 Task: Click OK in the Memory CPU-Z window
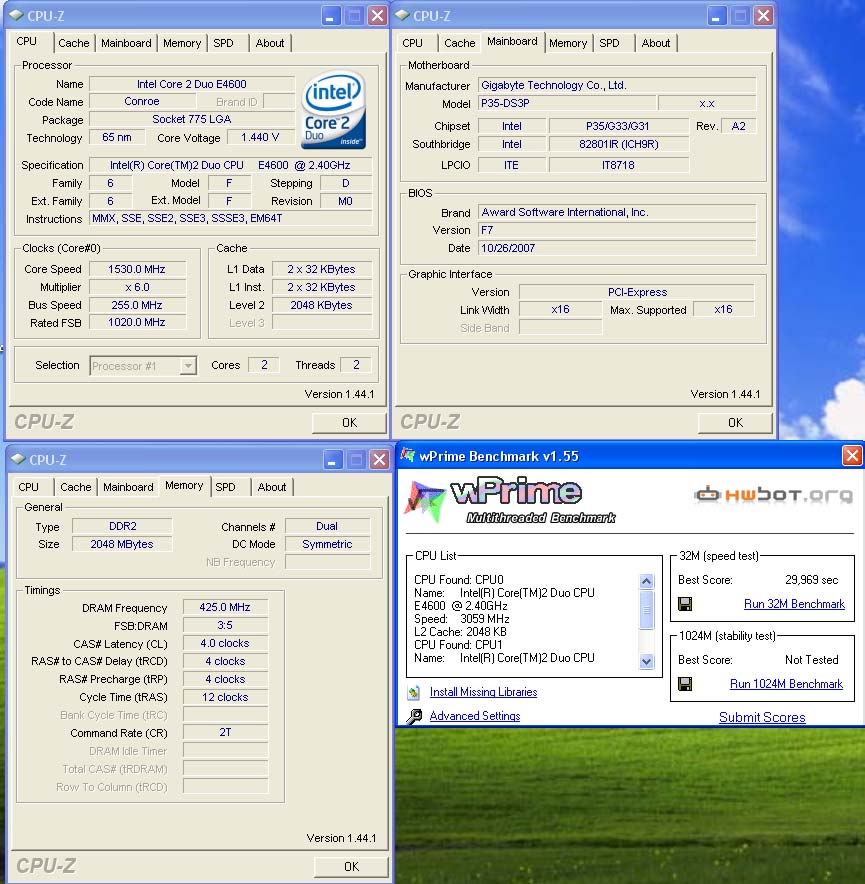point(351,867)
